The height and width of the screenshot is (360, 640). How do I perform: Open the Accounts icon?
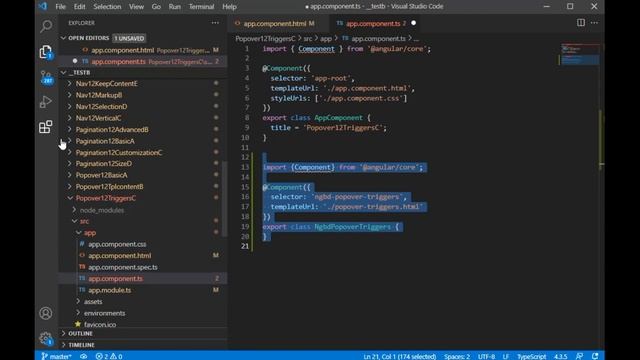pyautogui.click(x=46, y=313)
